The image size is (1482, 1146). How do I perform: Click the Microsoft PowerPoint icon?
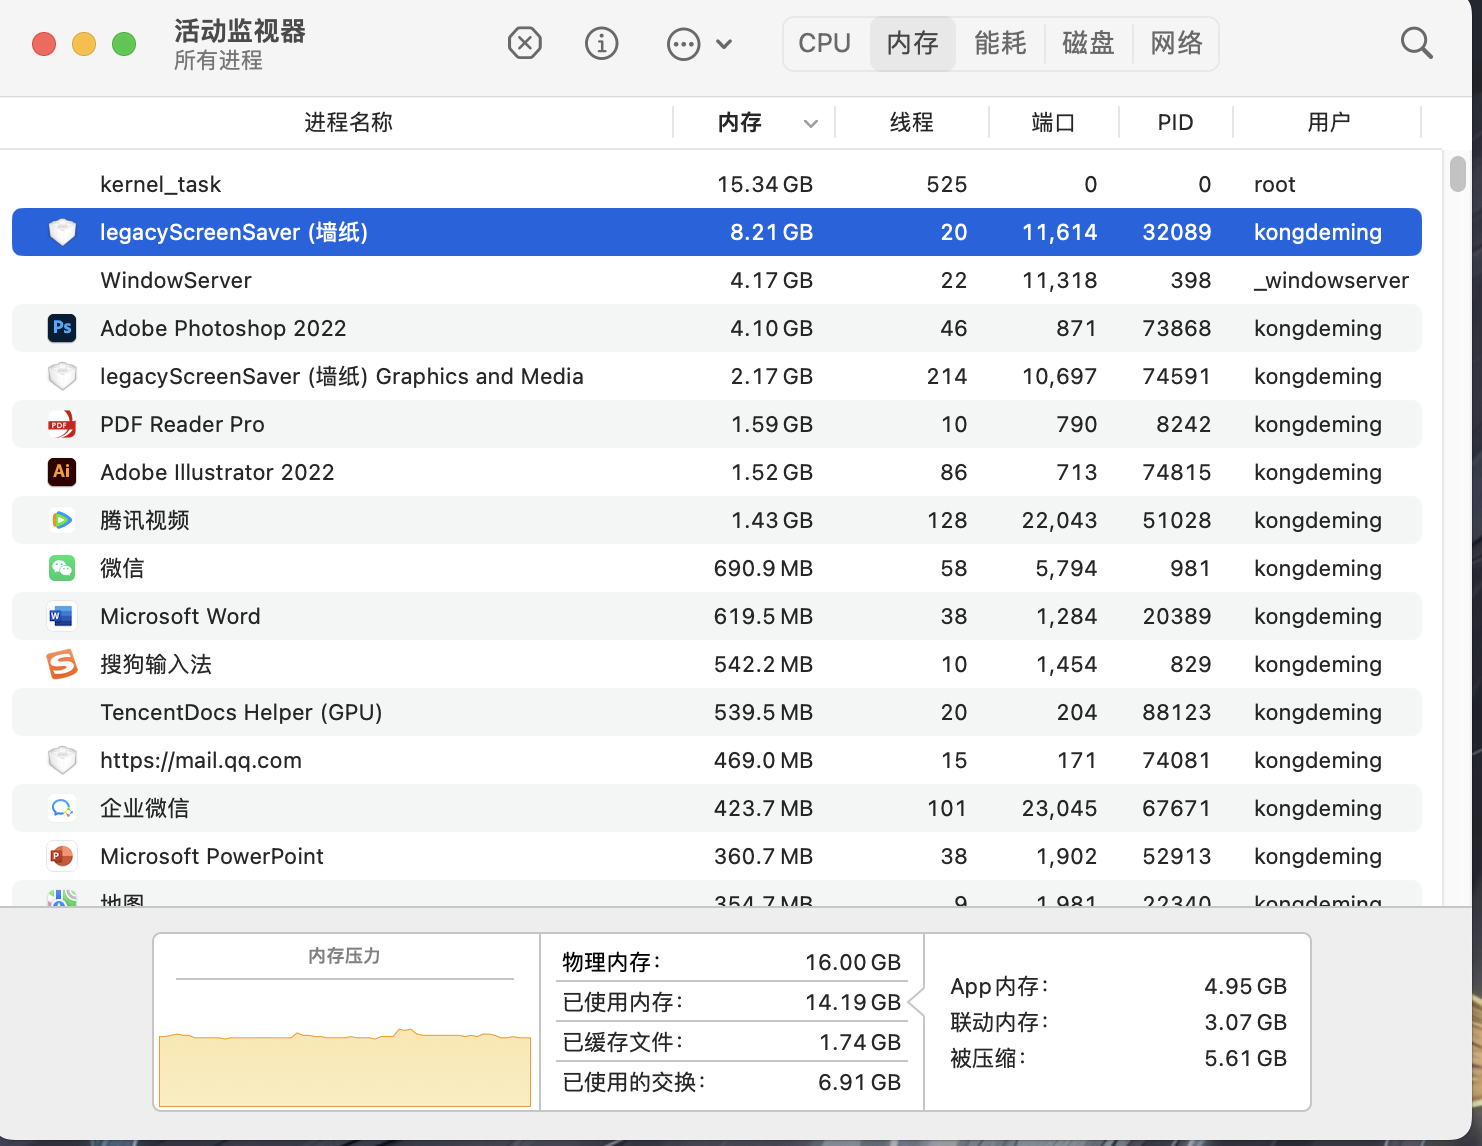(62, 856)
